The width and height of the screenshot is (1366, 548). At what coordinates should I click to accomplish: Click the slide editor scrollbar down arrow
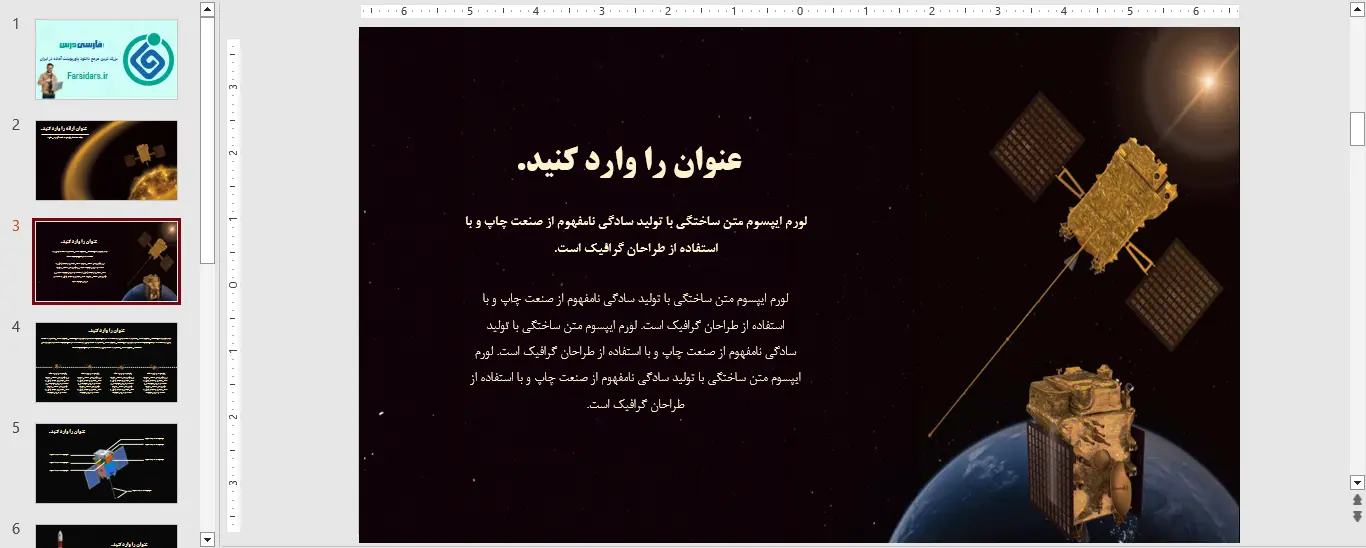tap(1357, 482)
